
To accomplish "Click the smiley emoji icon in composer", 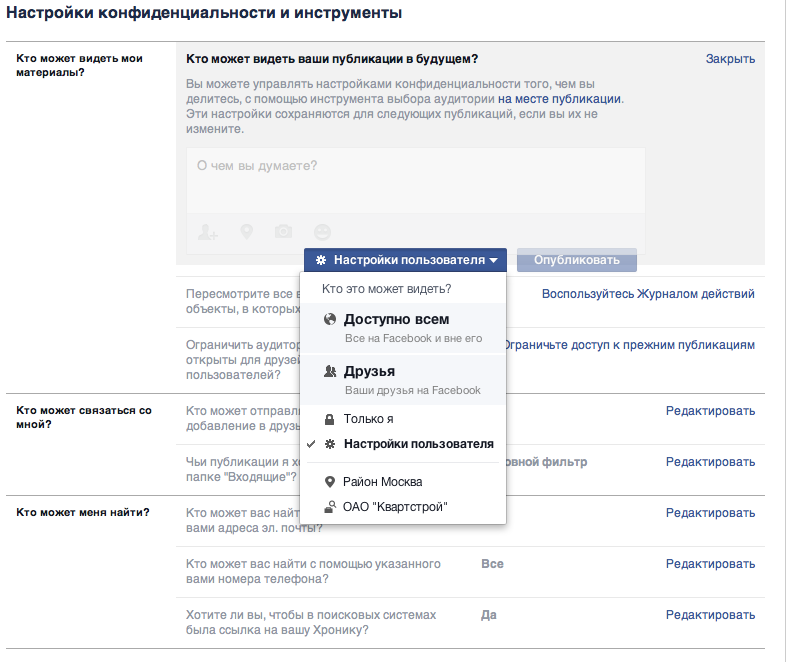I will 322,232.
